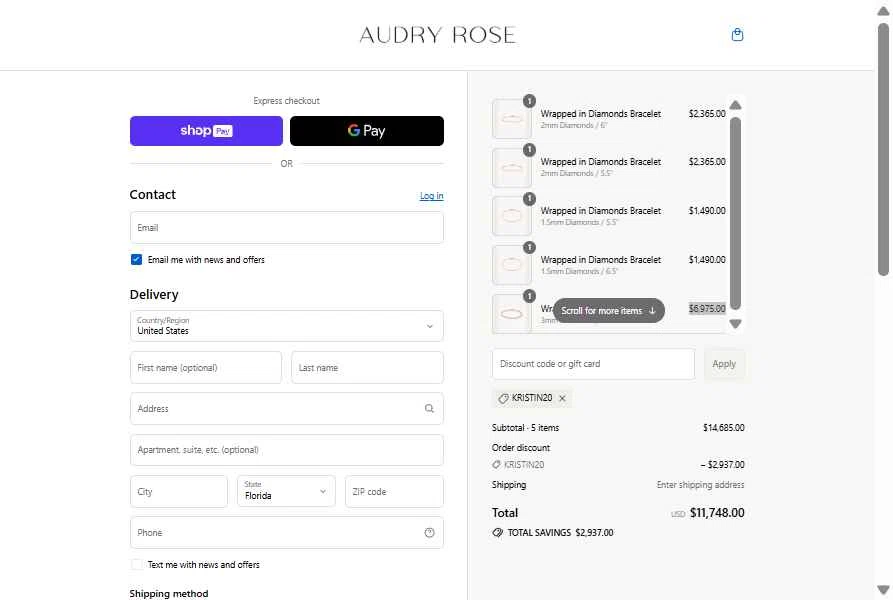Click thumbnail of the $6,975.00 bracelet
The height and width of the screenshot is (600, 893).
click(511, 314)
